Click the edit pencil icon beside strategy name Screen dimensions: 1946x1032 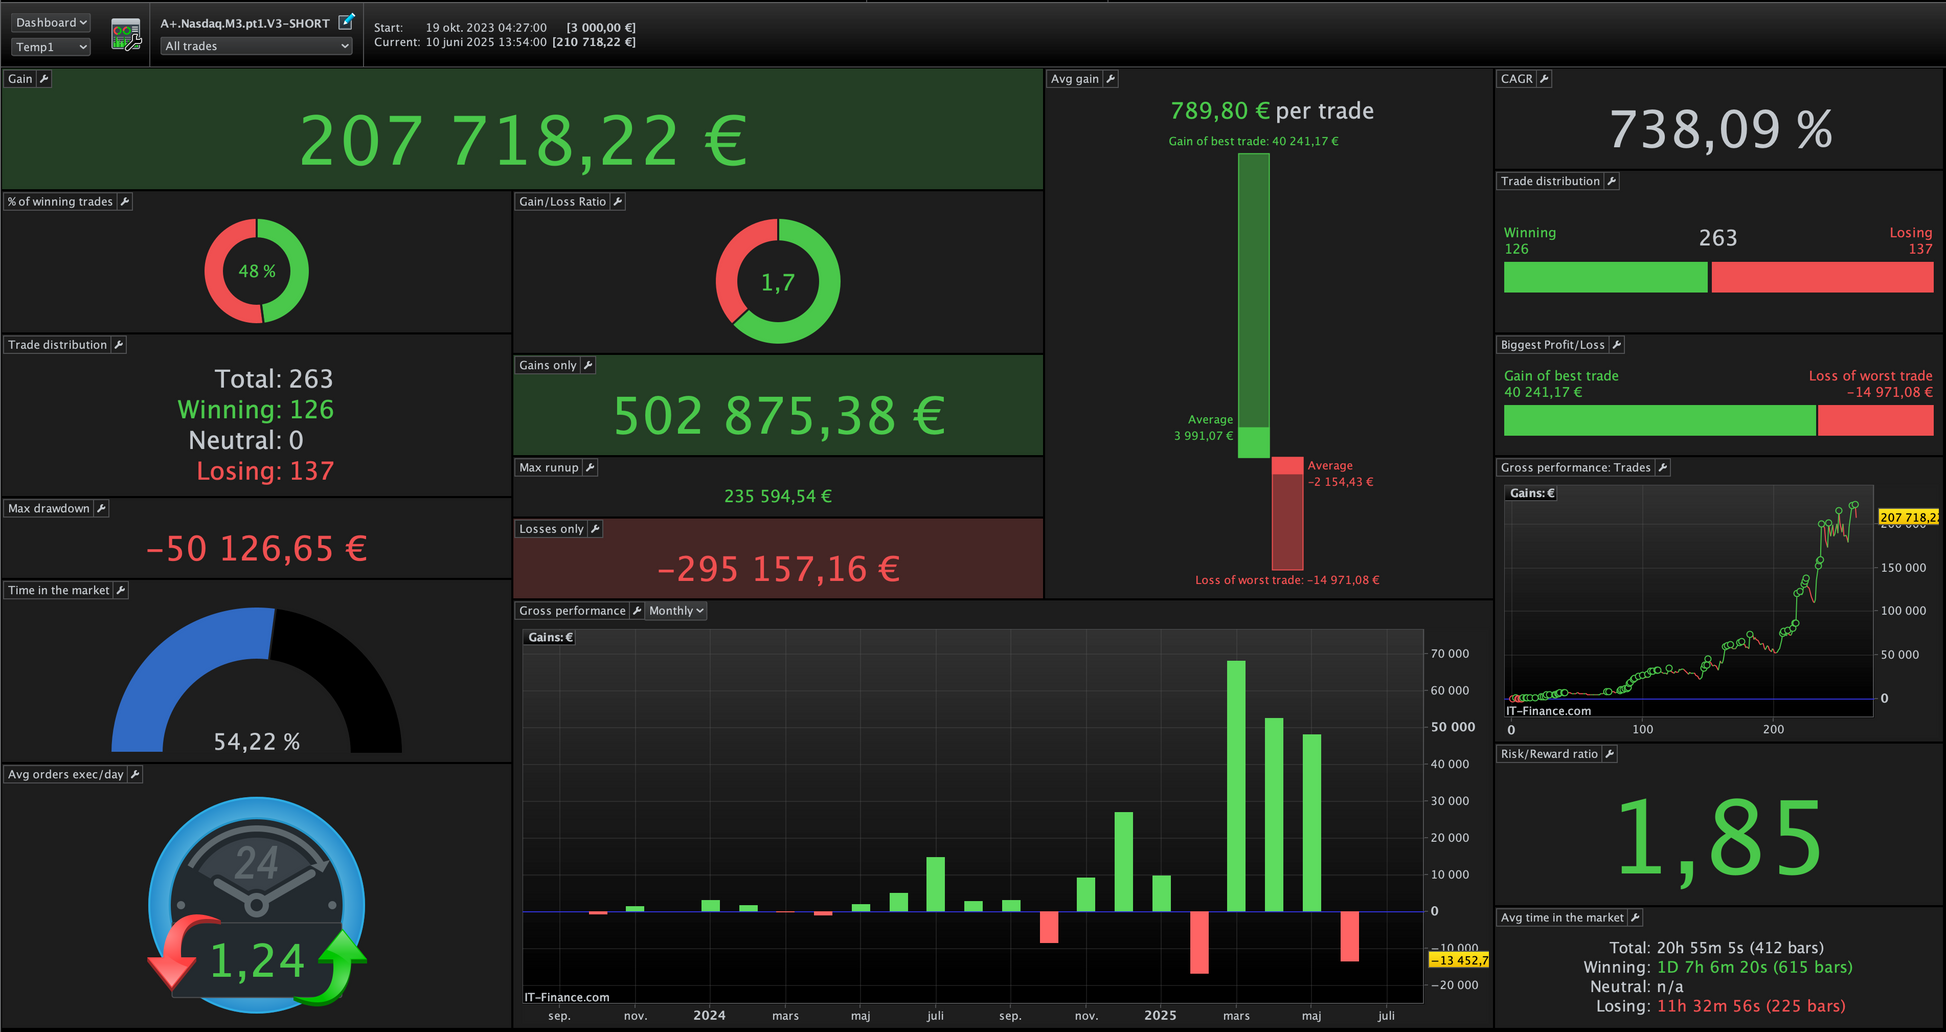click(x=346, y=22)
